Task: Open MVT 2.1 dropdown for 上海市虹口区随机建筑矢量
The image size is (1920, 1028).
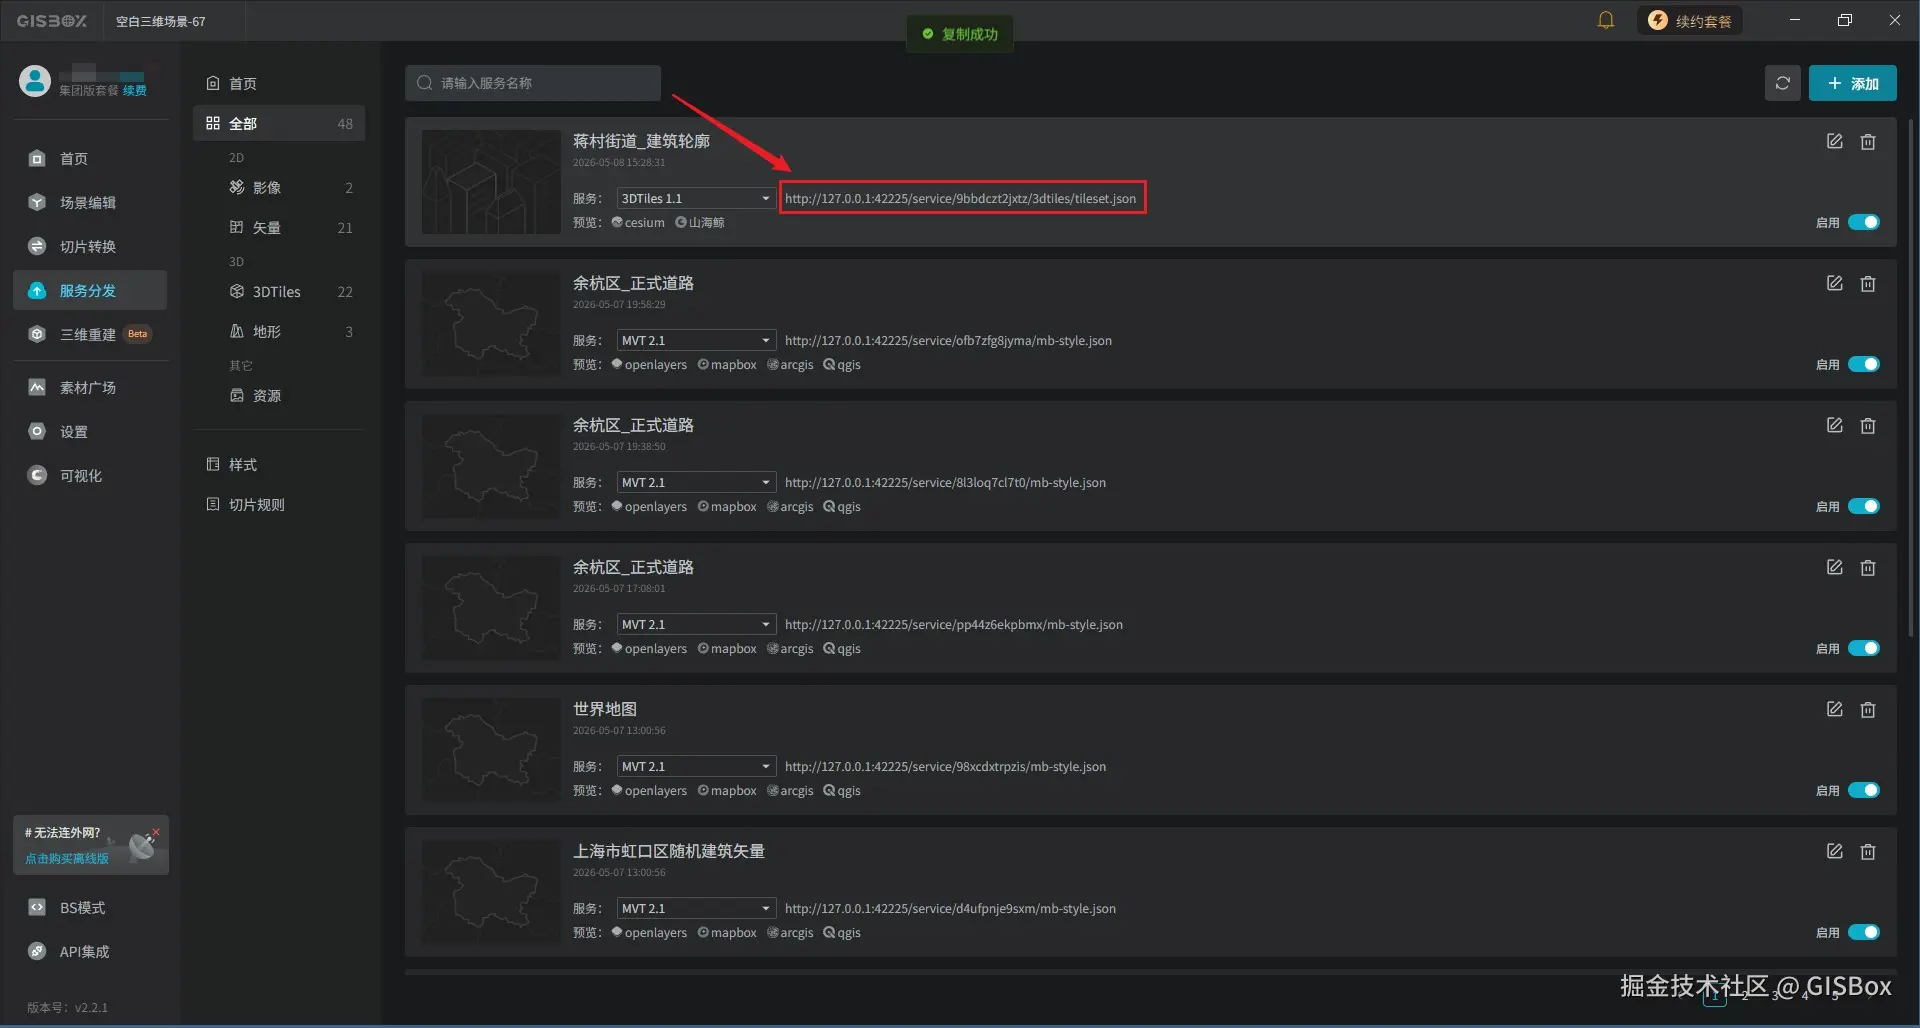Action: [696, 908]
